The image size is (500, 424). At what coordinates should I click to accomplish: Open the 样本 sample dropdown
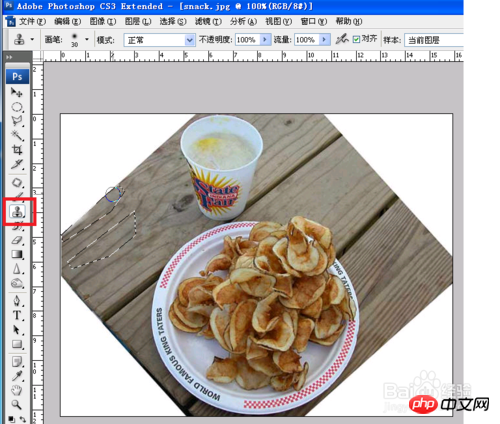click(434, 40)
